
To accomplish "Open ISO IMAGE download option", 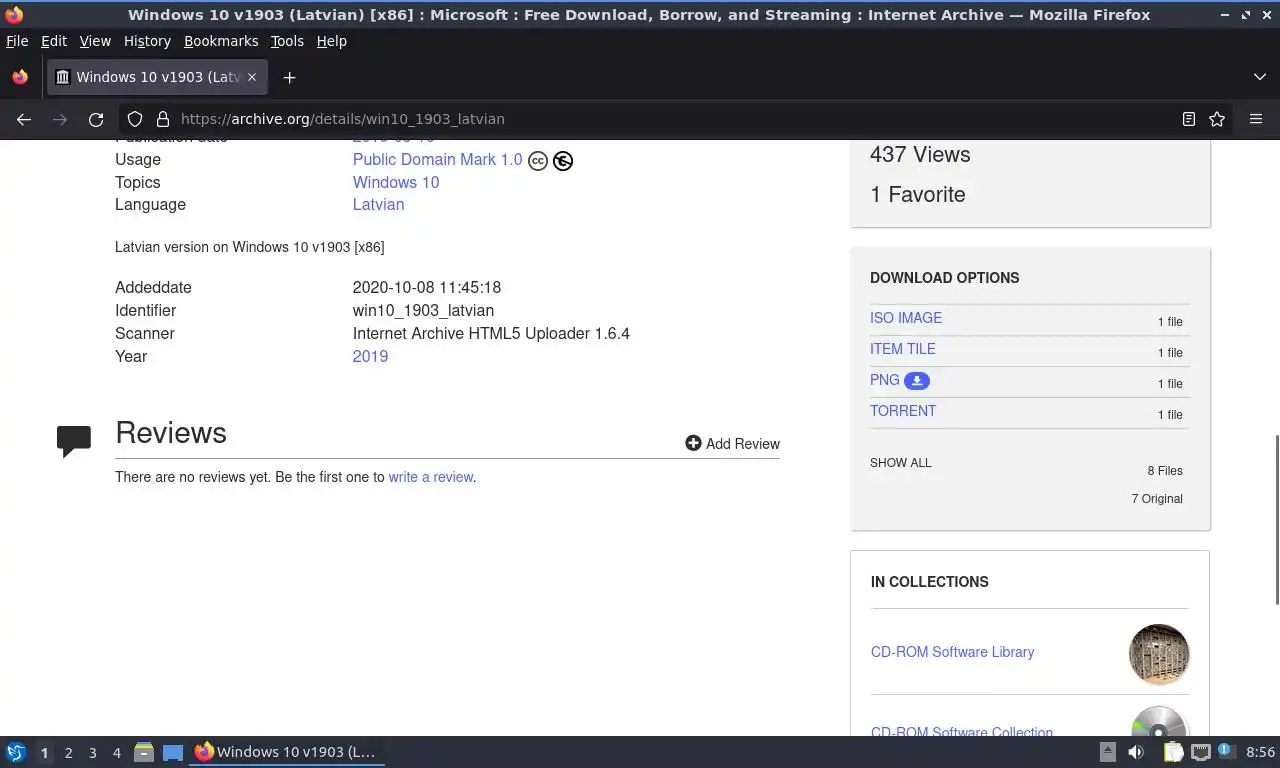I will coord(906,318).
